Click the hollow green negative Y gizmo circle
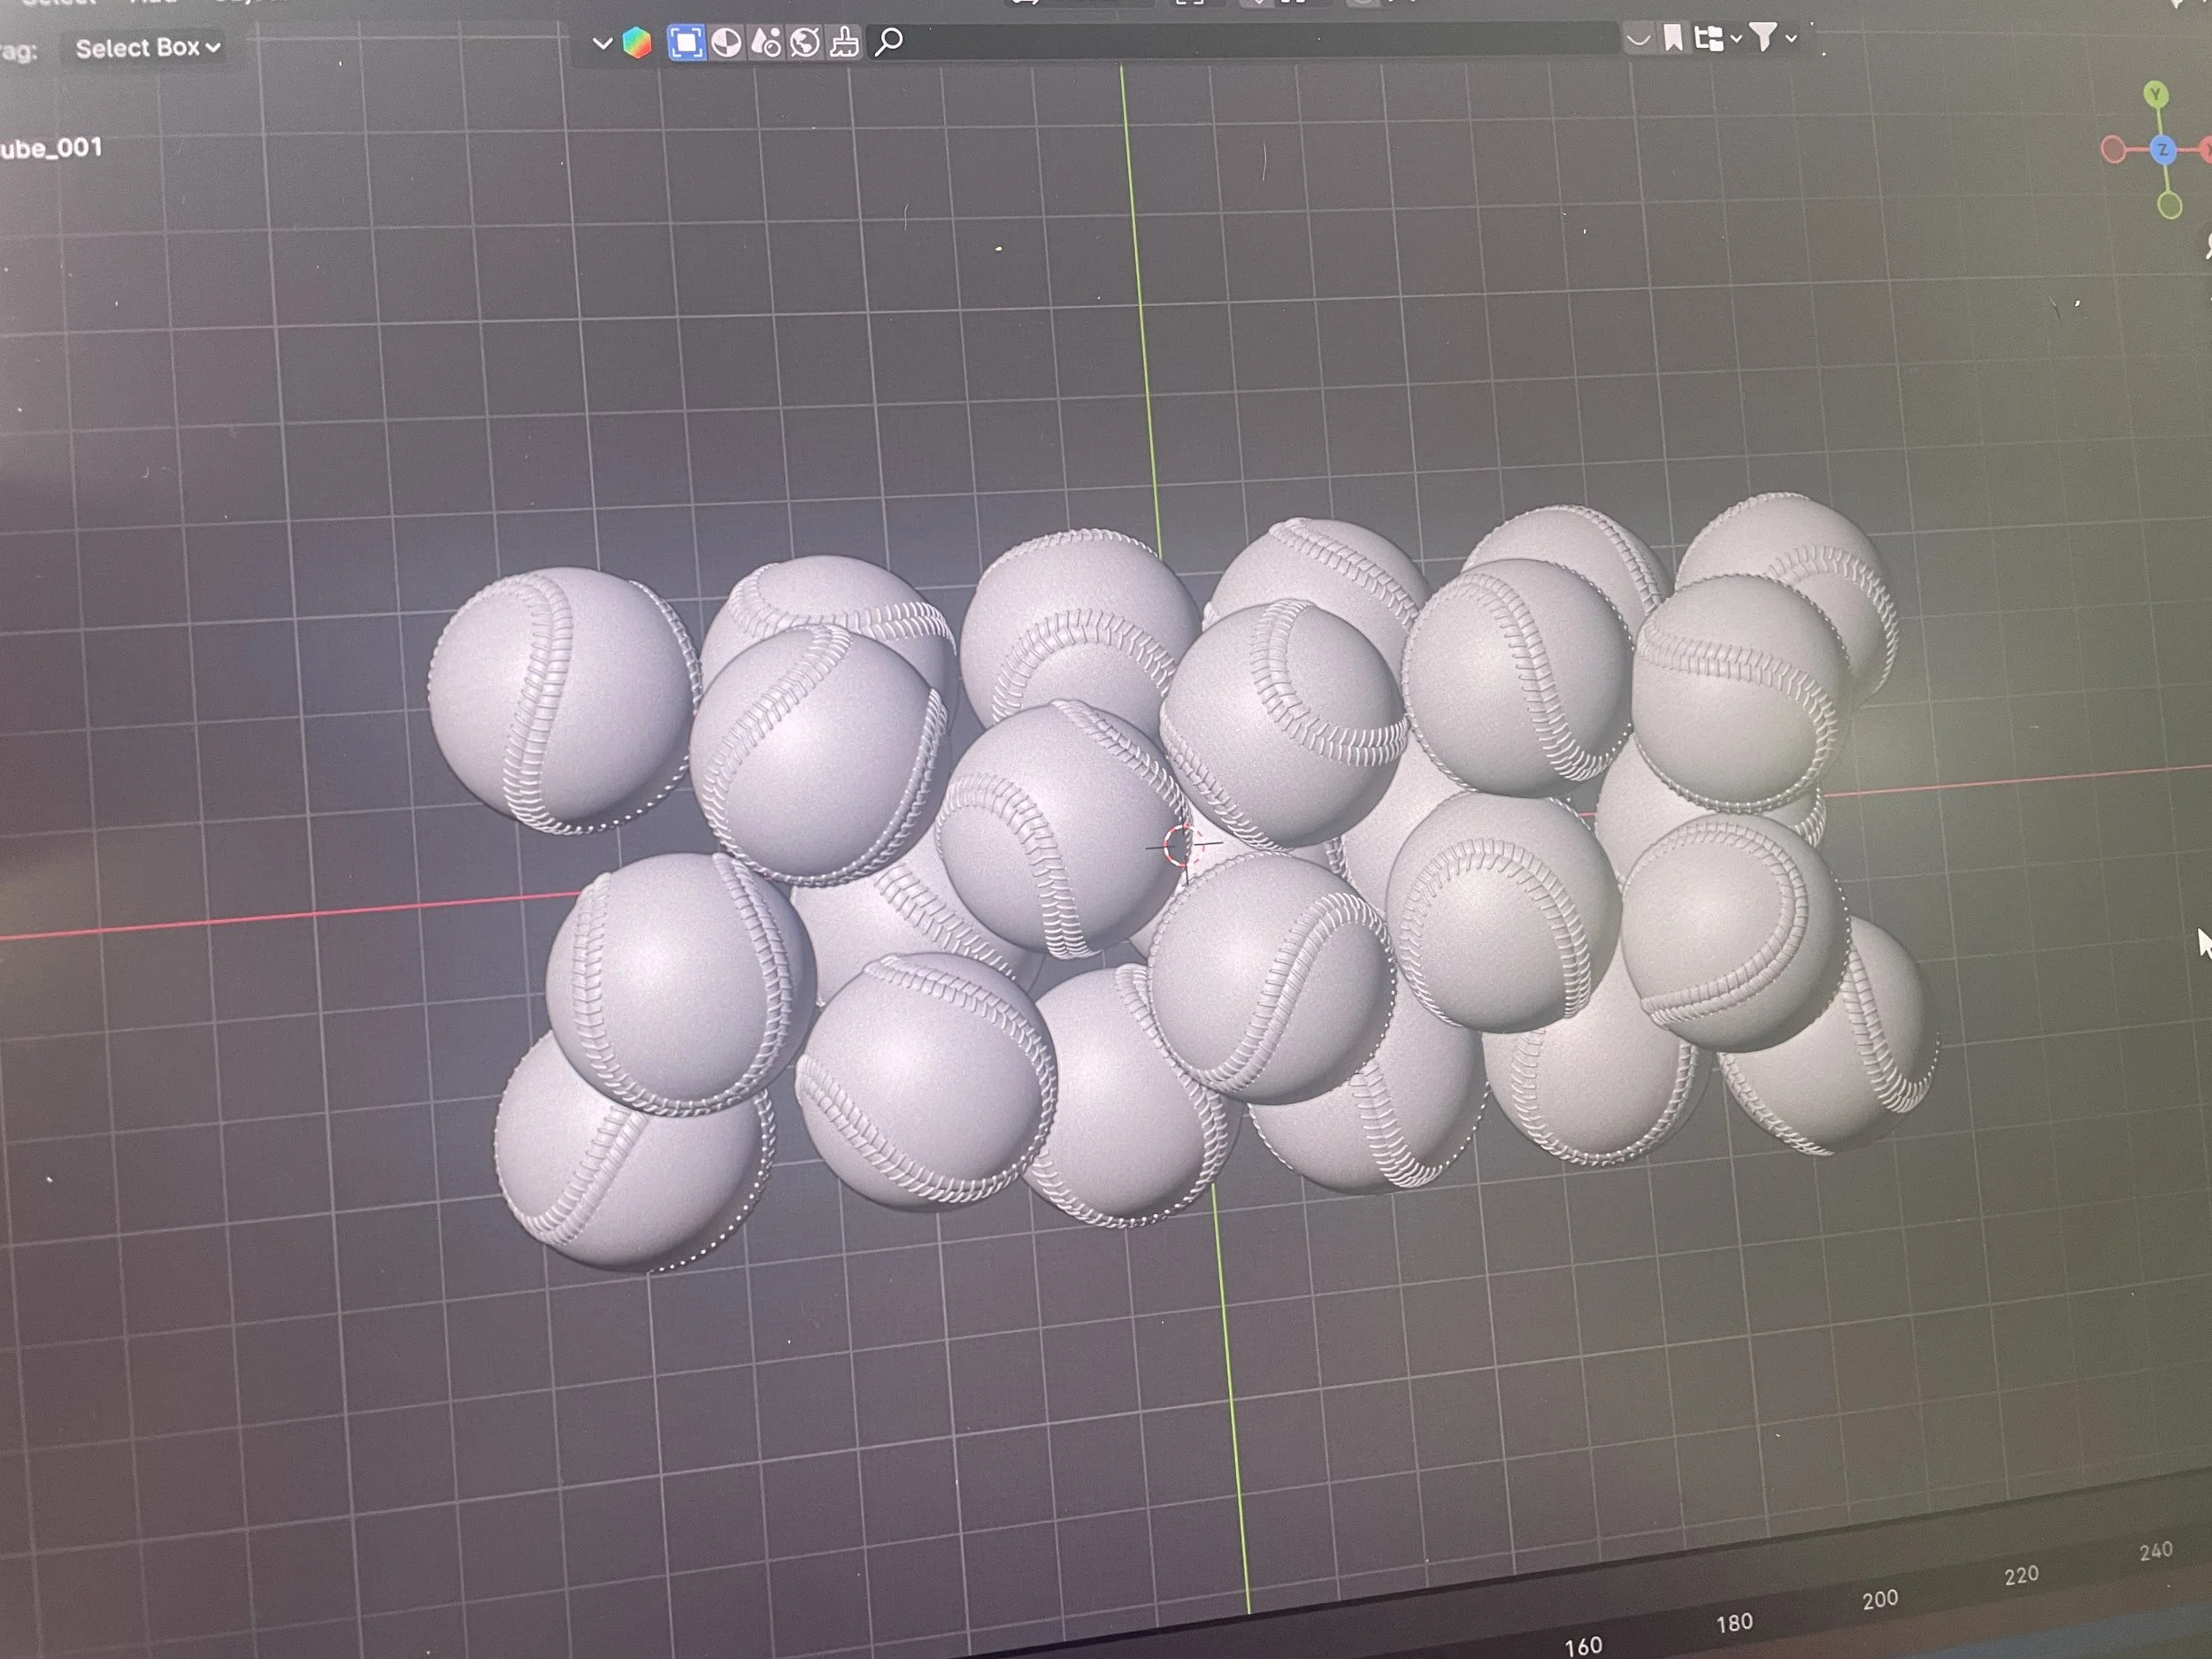 click(2170, 206)
